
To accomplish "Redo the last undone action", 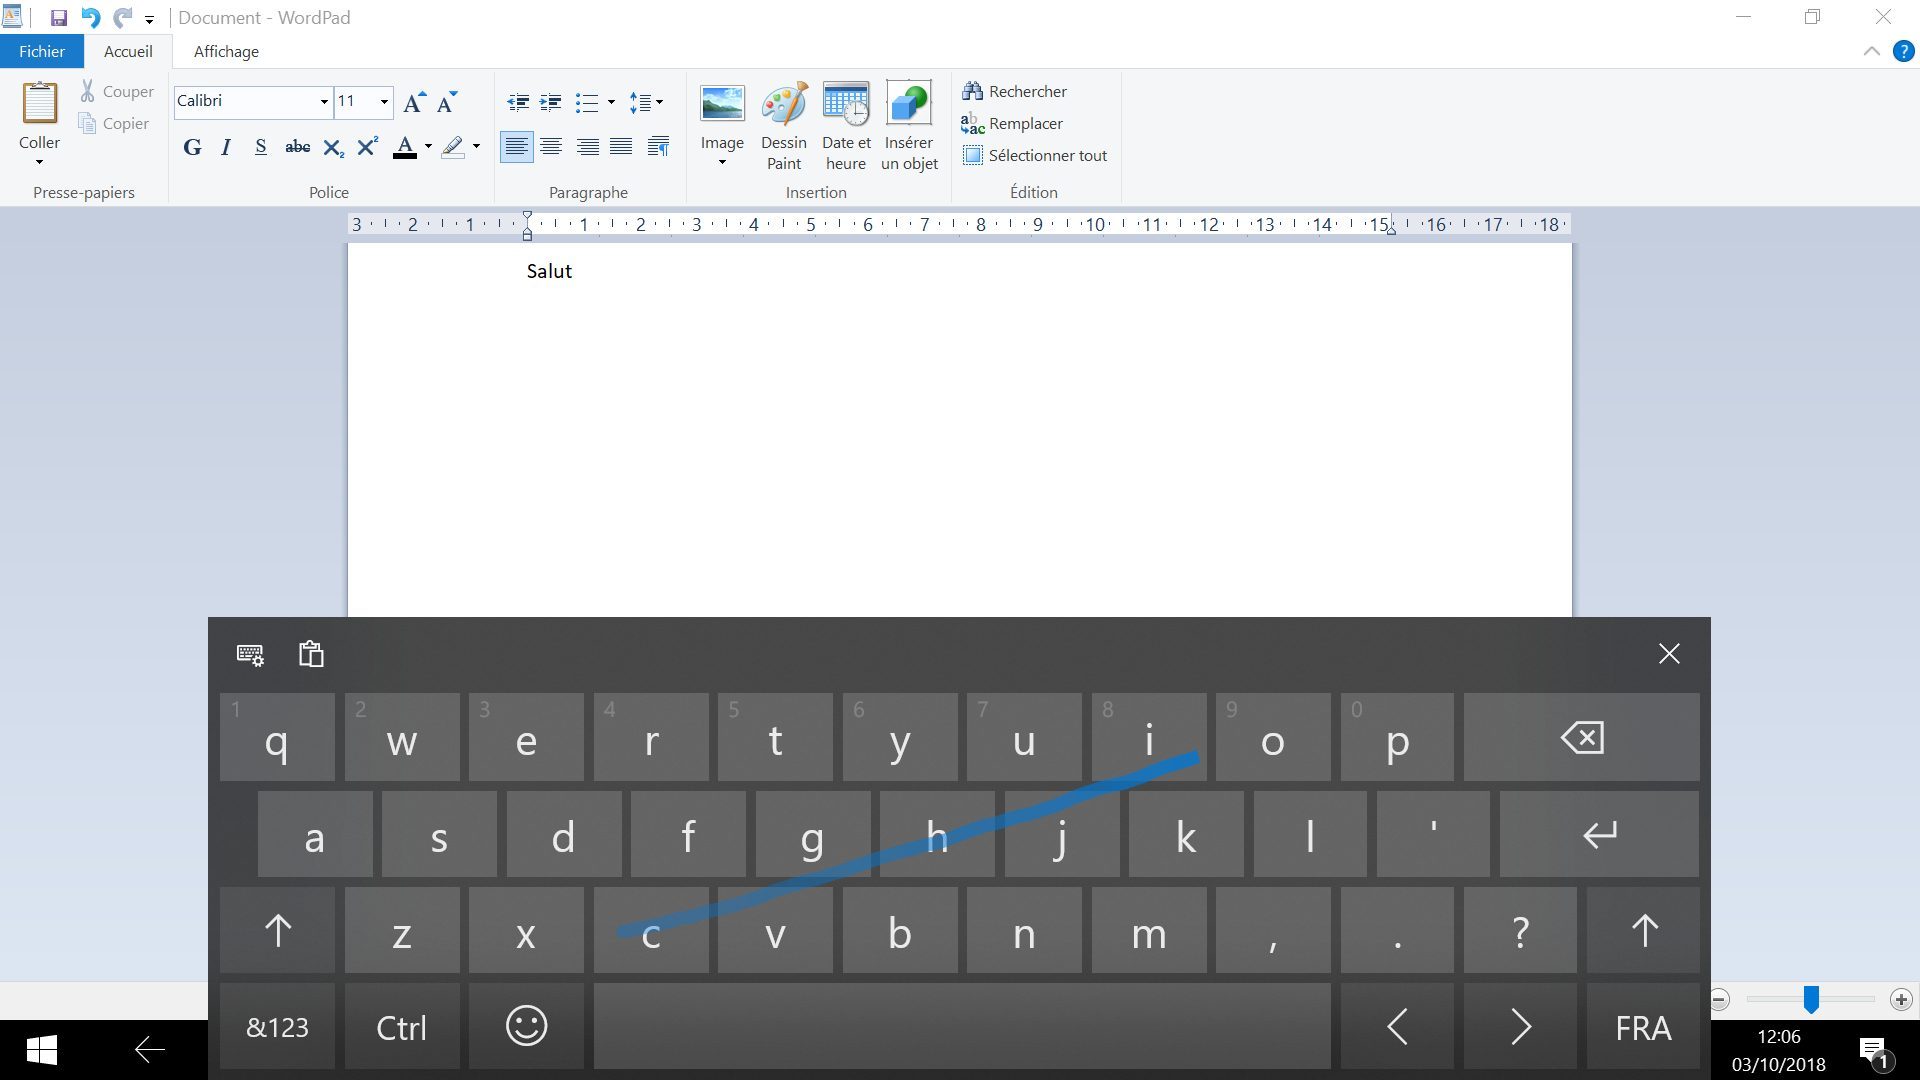I will [x=122, y=18].
